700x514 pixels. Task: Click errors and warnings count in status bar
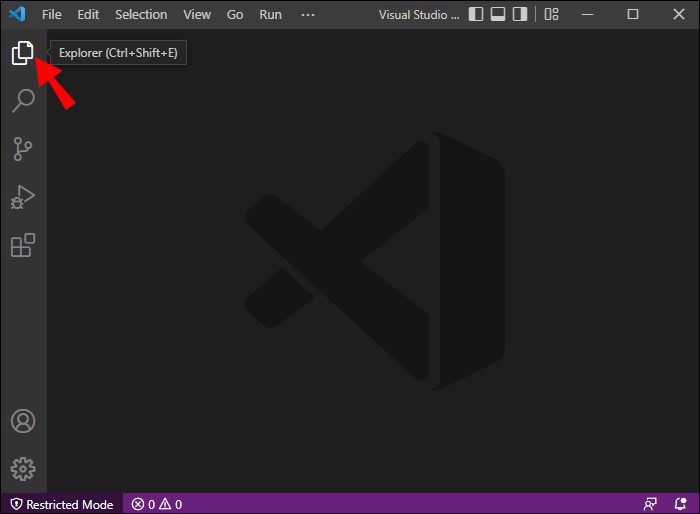point(157,504)
